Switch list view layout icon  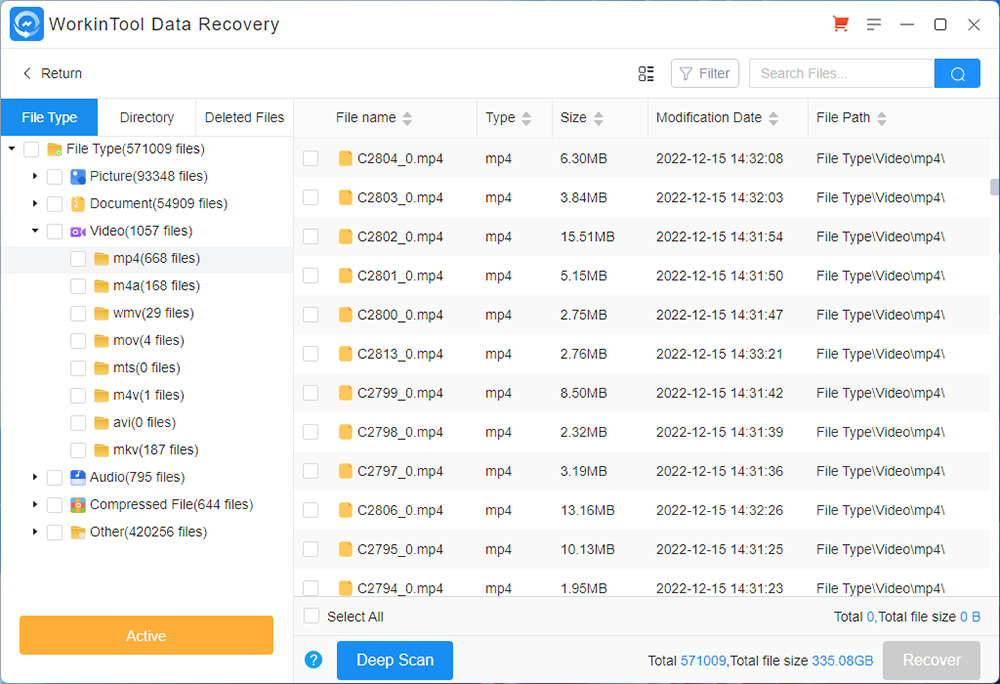tap(646, 73)
